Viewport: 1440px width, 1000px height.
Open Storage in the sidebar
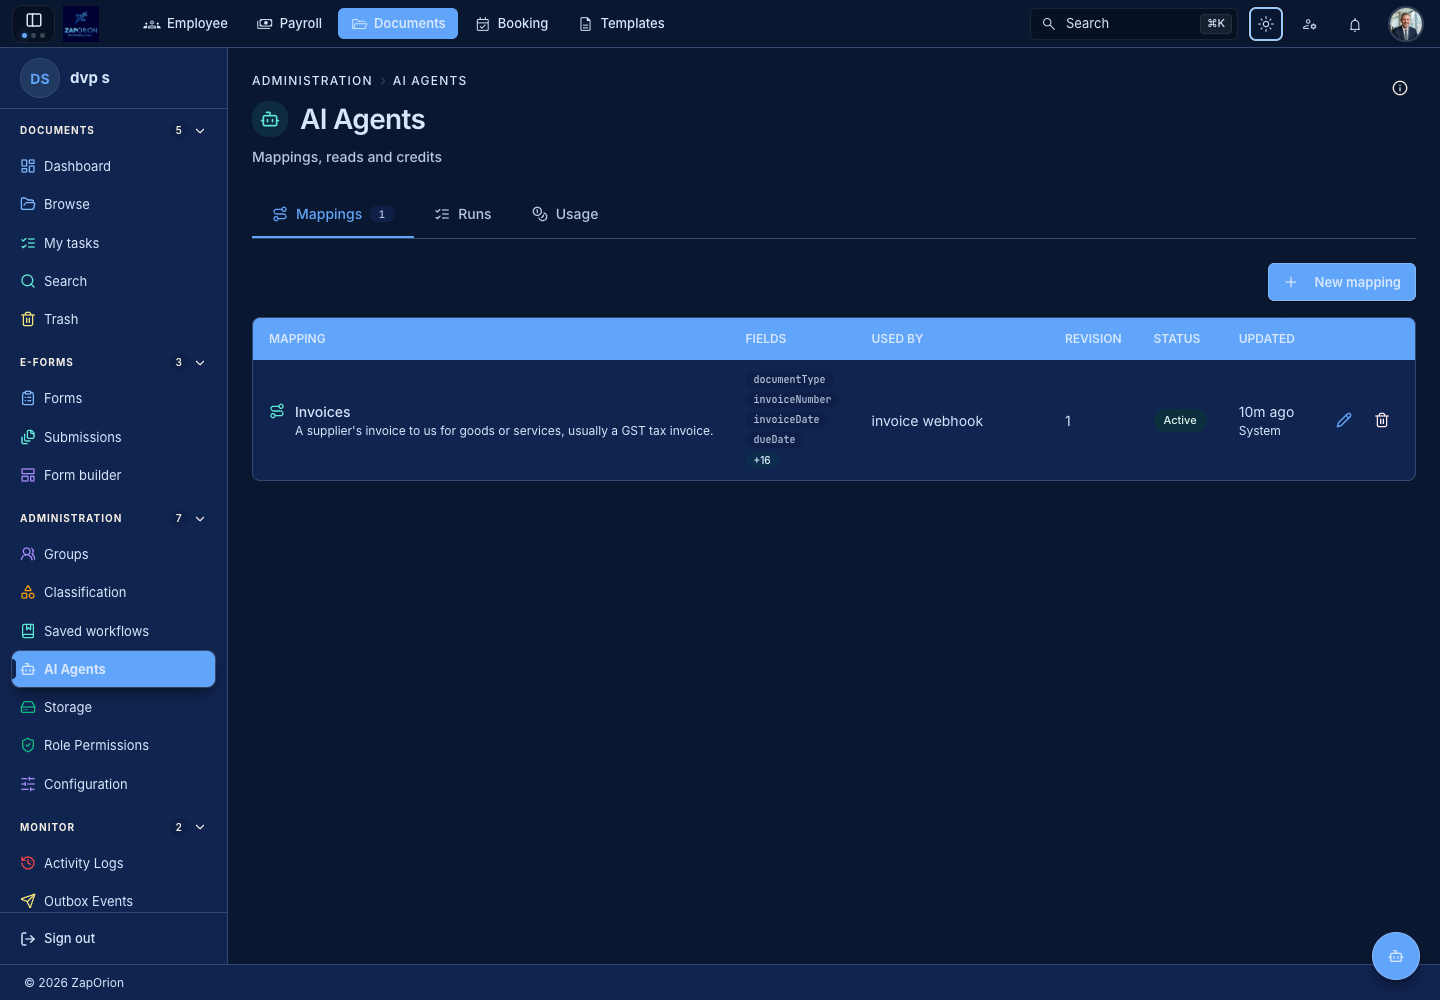113,707
